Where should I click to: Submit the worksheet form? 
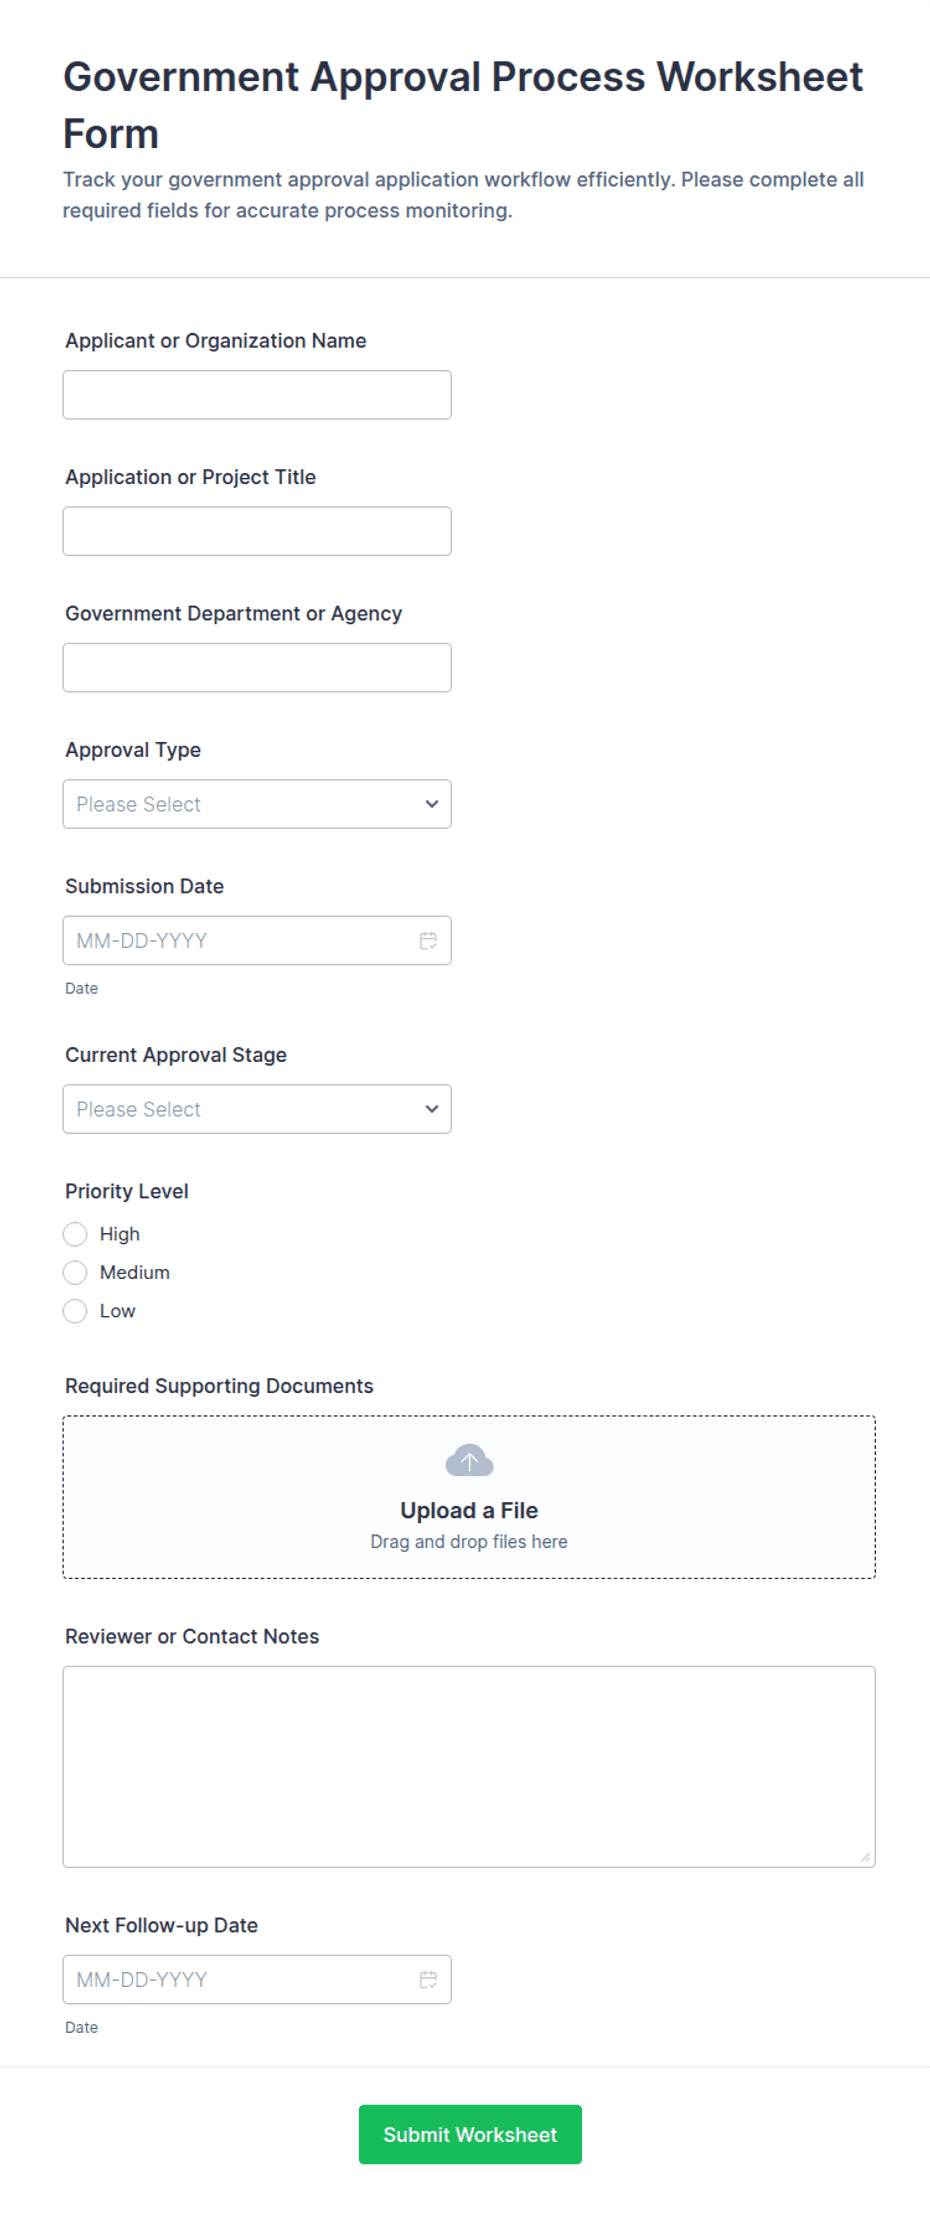click(x=470, y=2134)
